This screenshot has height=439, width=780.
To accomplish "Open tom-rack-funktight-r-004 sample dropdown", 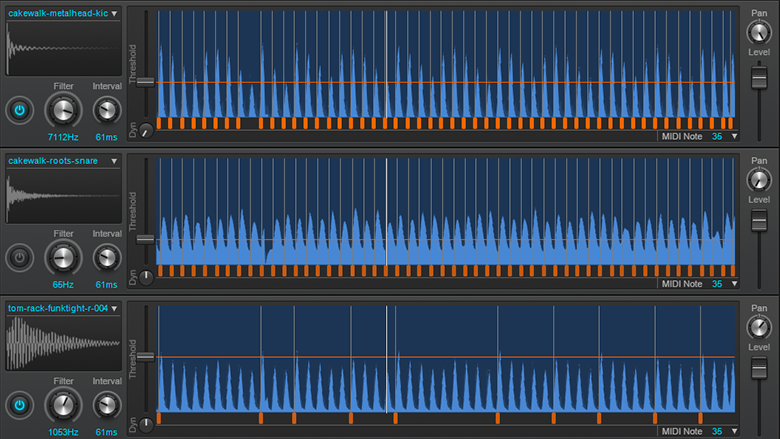I will pos(114,309).
